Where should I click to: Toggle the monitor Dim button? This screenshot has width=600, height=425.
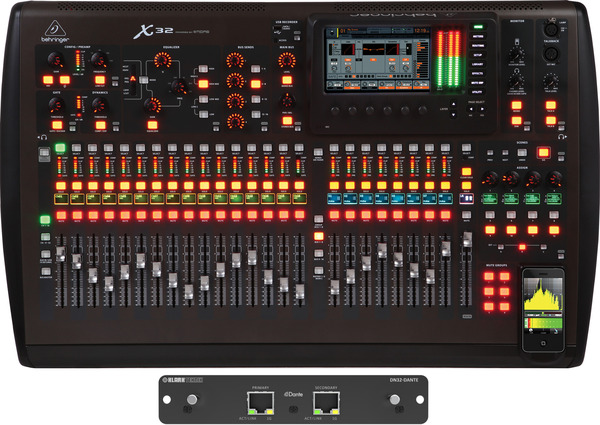click(517, 121)
